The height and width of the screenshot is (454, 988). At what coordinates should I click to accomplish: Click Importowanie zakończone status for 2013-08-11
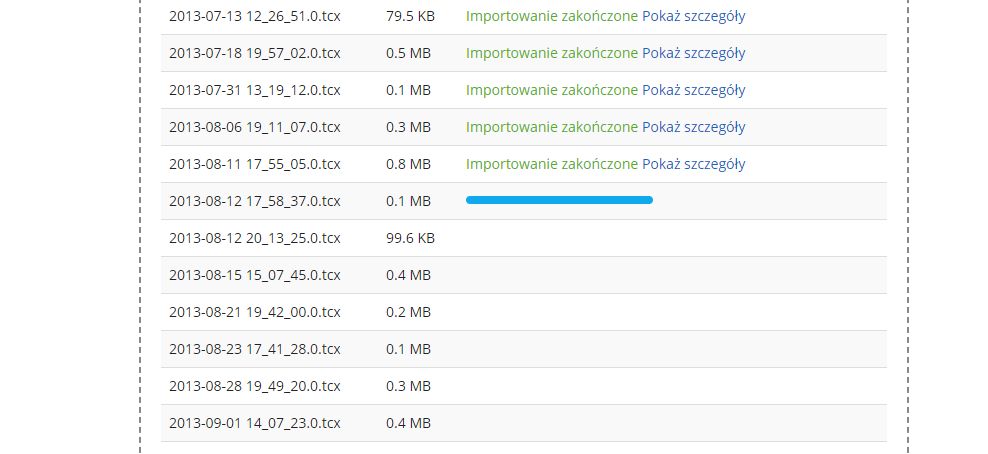tap(551, 164)
